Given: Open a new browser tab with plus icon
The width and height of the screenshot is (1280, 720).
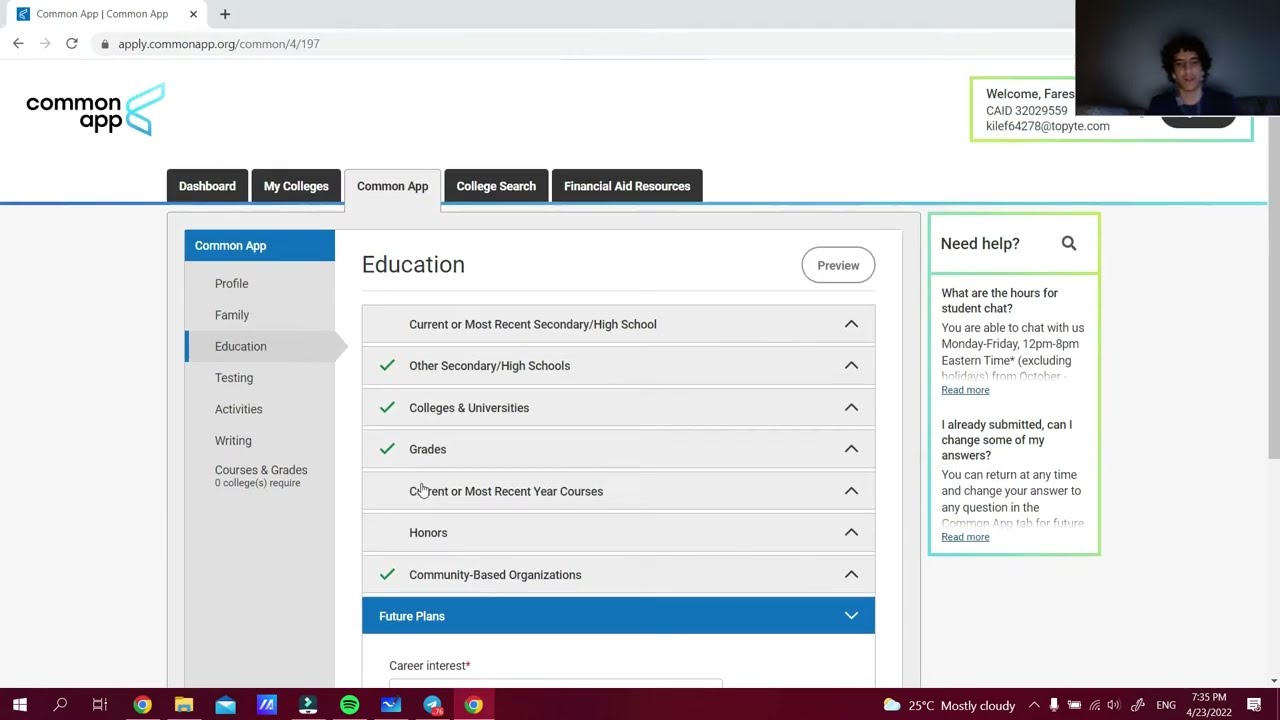Looking at the screenshot, I should point(225,14).
